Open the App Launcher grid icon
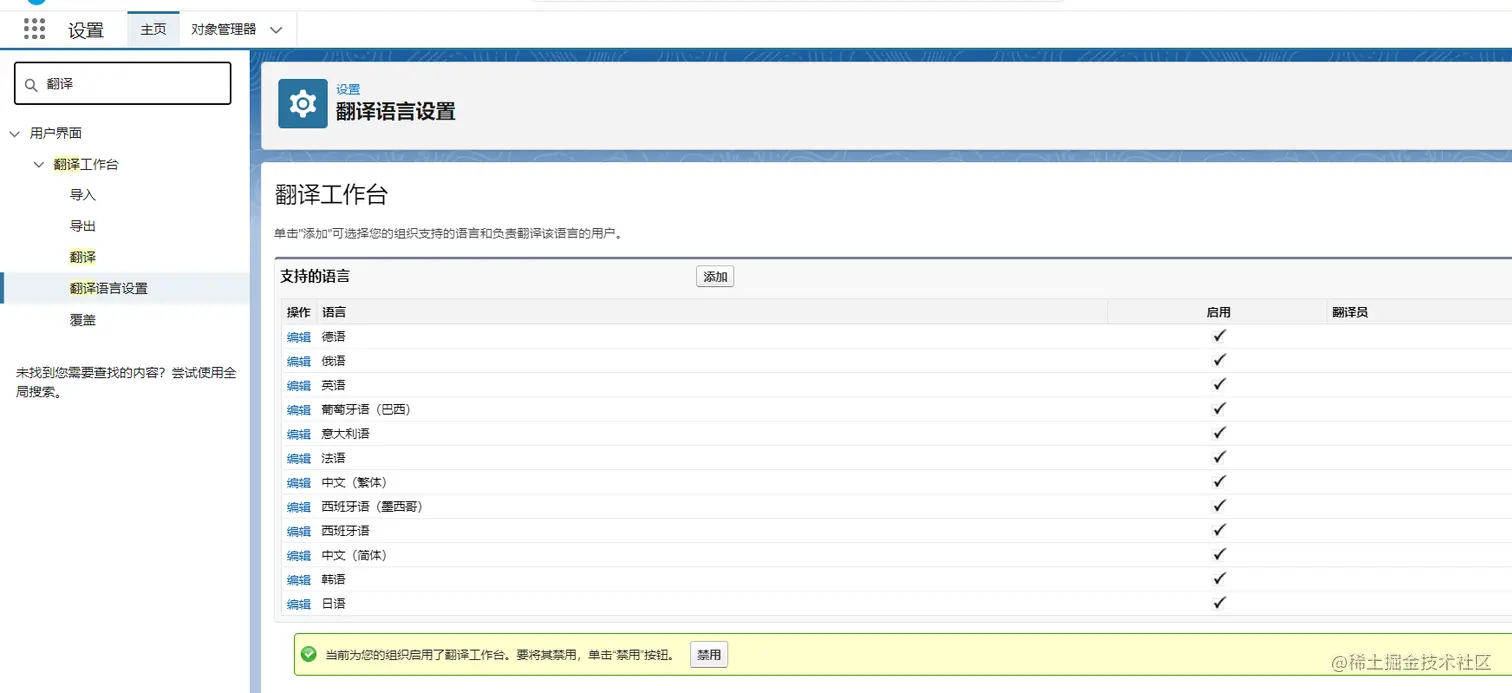The height and width of the screenshot is (693, 1512). (x=34, y=29)
